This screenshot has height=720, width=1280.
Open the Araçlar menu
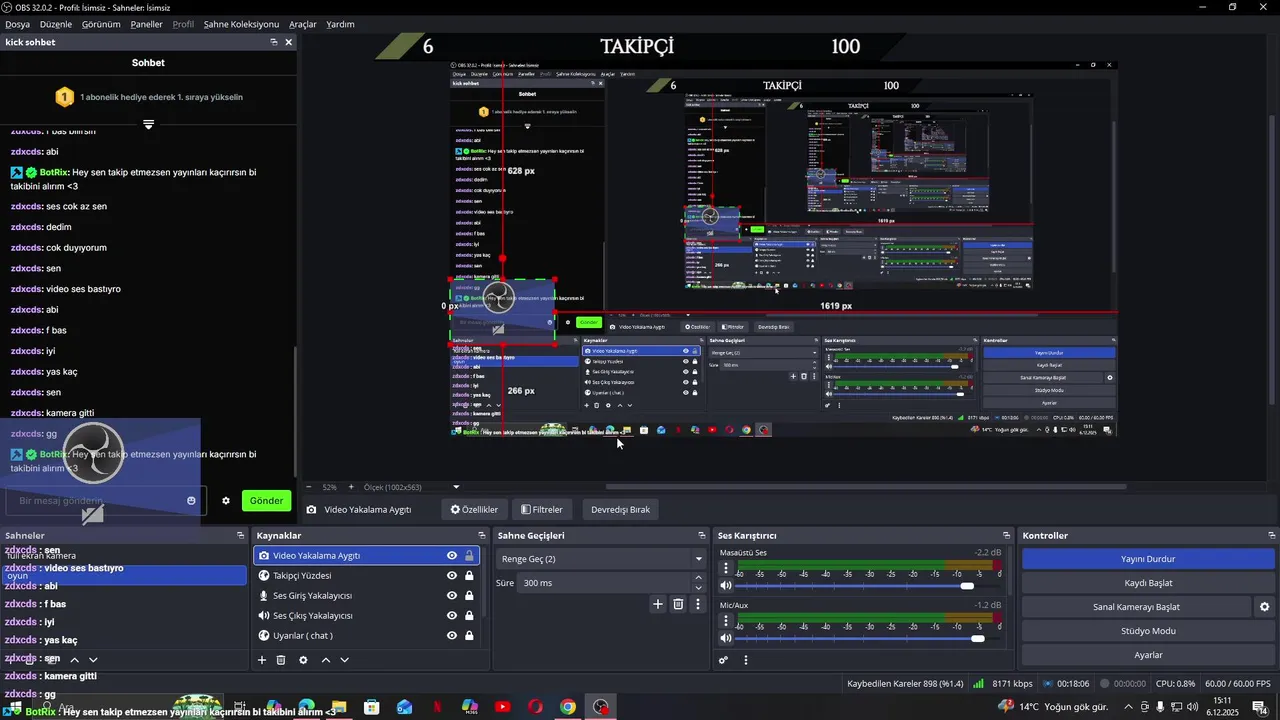(x=303, y=24)
